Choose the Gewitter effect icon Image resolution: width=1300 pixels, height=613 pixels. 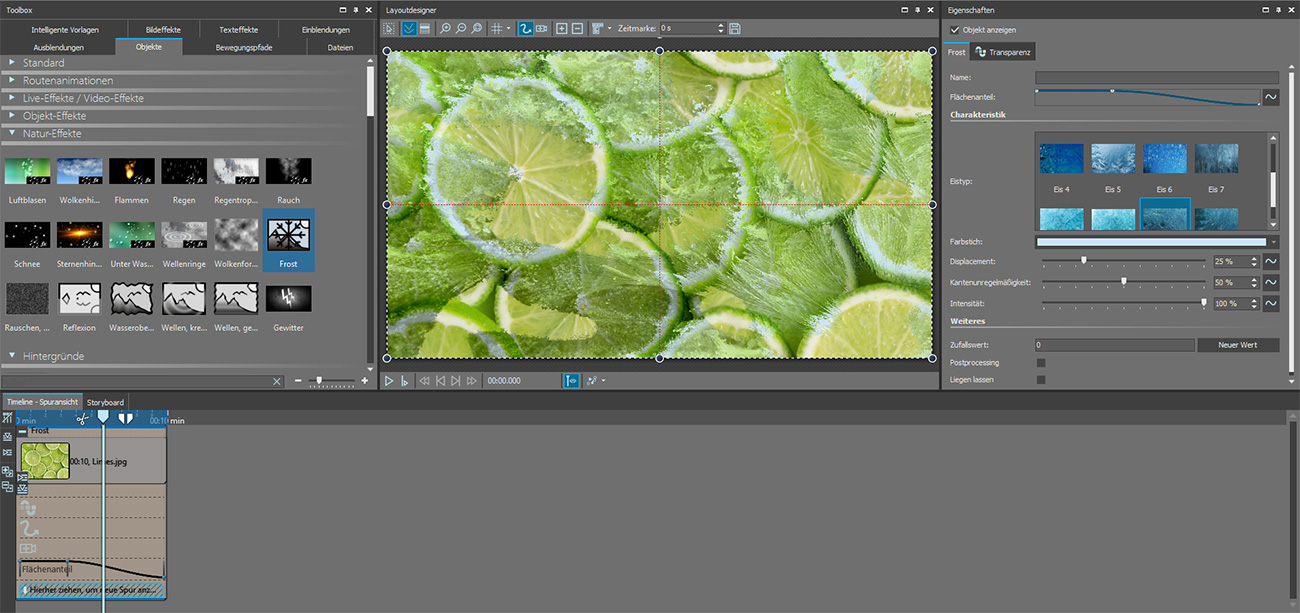(288, 299)
